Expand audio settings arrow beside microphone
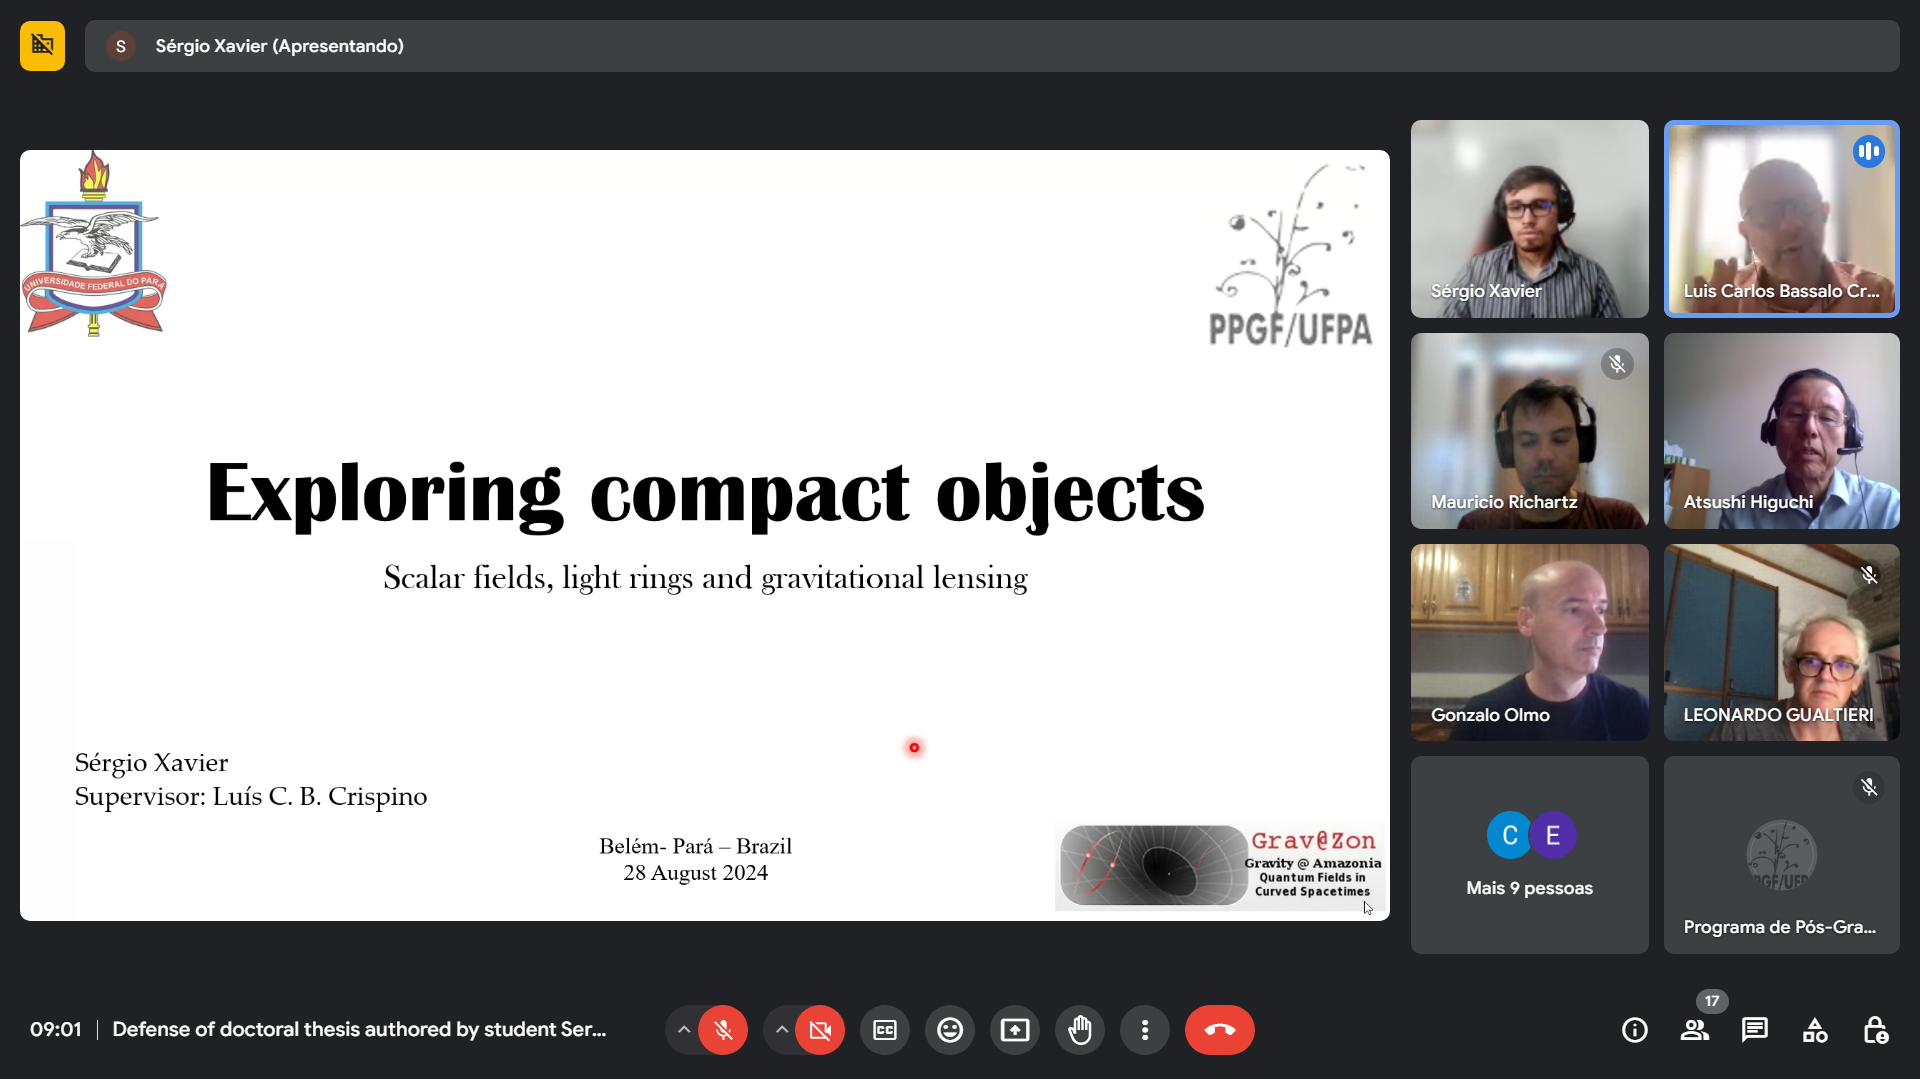Viewport: 1920px width, 1079px height. [x=684, y=1030]
